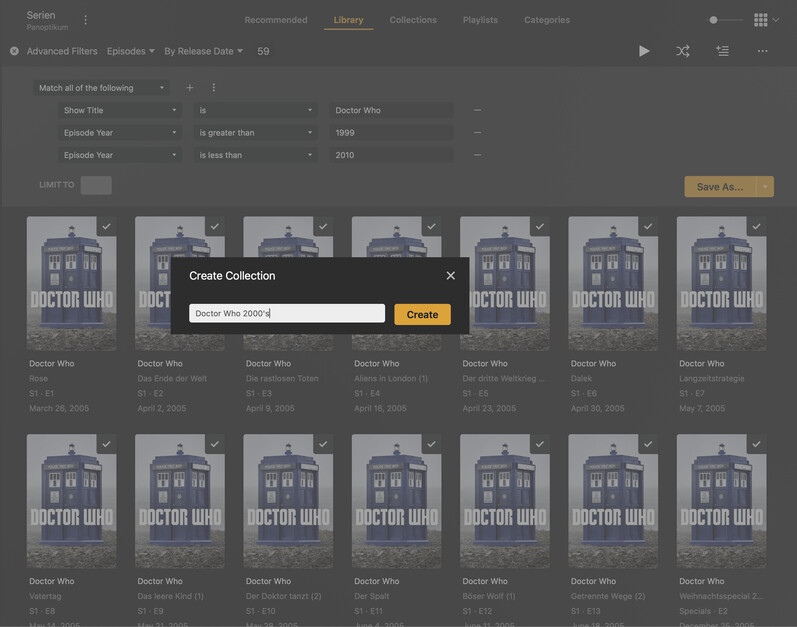Screen dimensions: 797x627
Task: Adjust the poster size slider
Action: 714,20
